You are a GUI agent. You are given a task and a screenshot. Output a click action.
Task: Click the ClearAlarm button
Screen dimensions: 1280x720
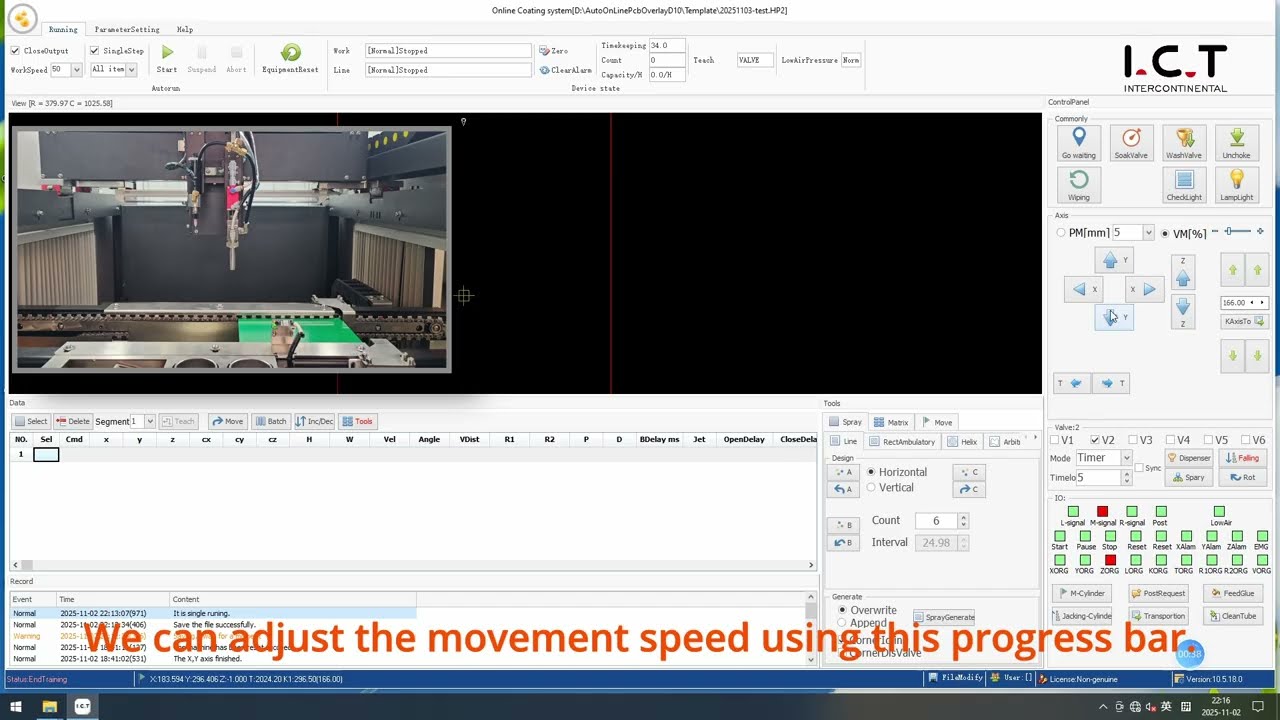[565, 70]
